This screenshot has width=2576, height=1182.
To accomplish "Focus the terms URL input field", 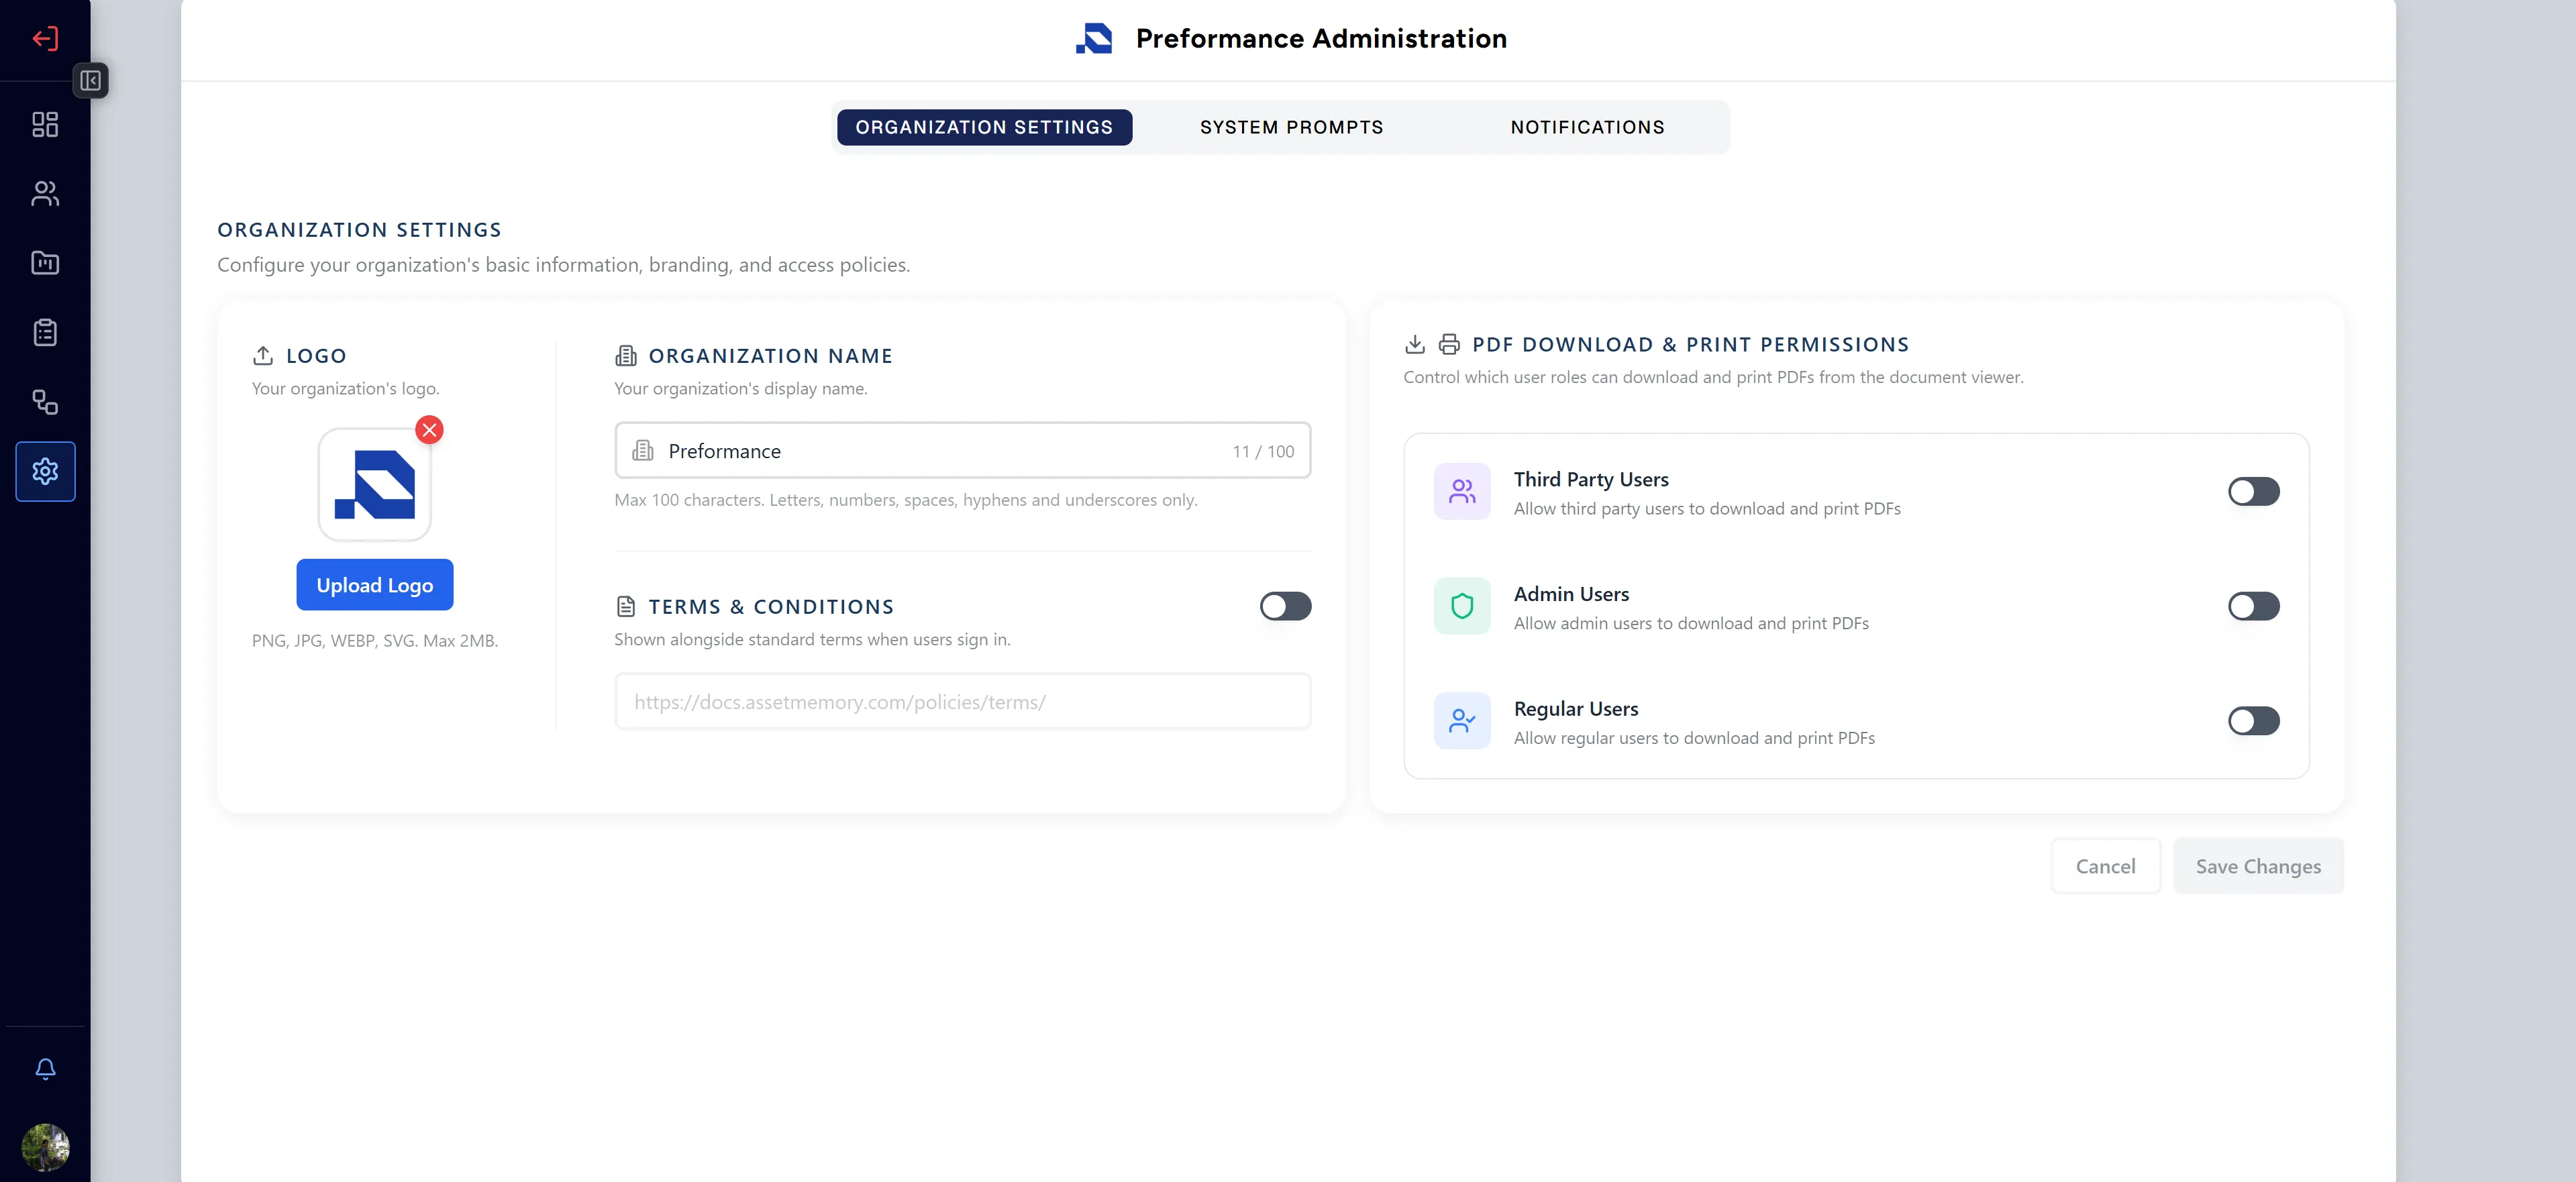I will [x=962, y=702].
